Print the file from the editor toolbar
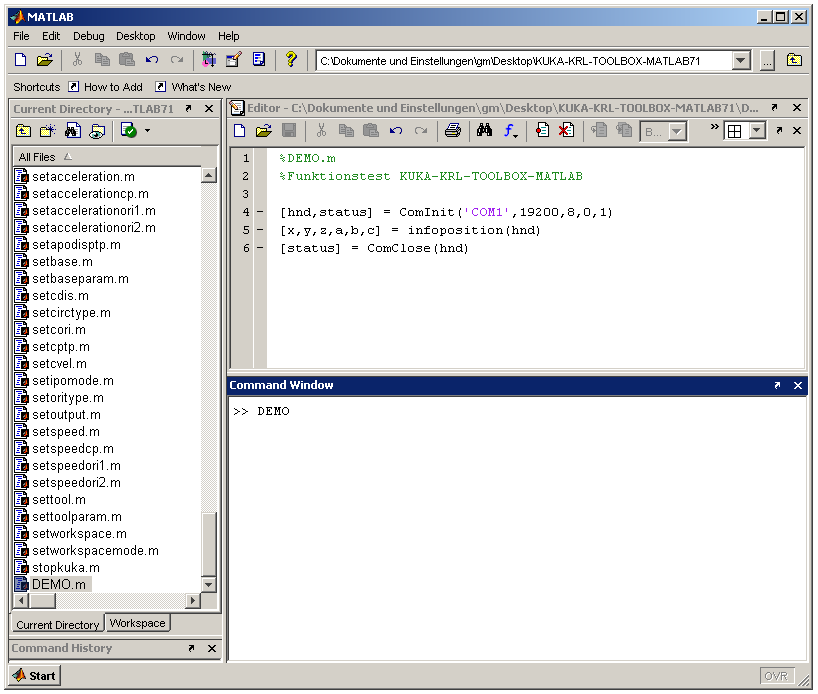818x694 pixels. tap(453, 131)
